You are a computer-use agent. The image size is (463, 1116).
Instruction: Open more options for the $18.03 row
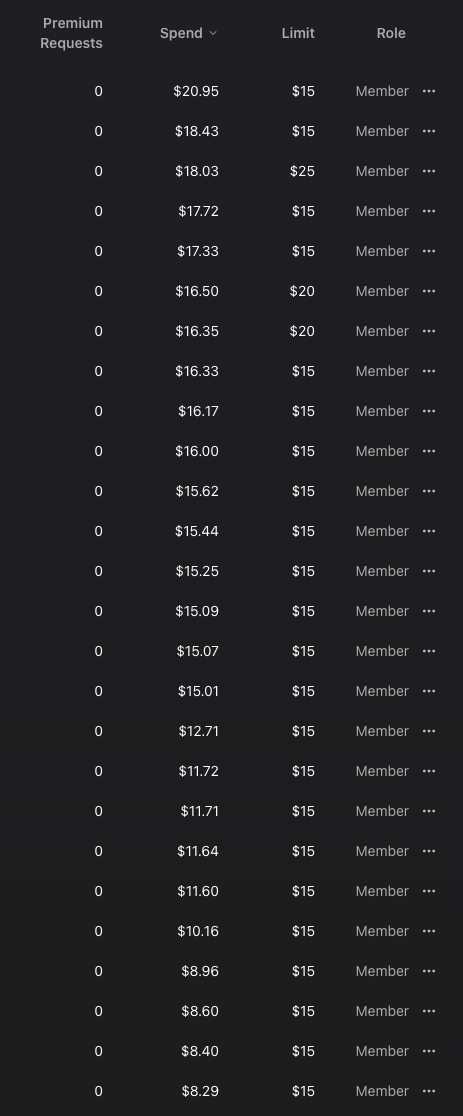coord(429,171)
